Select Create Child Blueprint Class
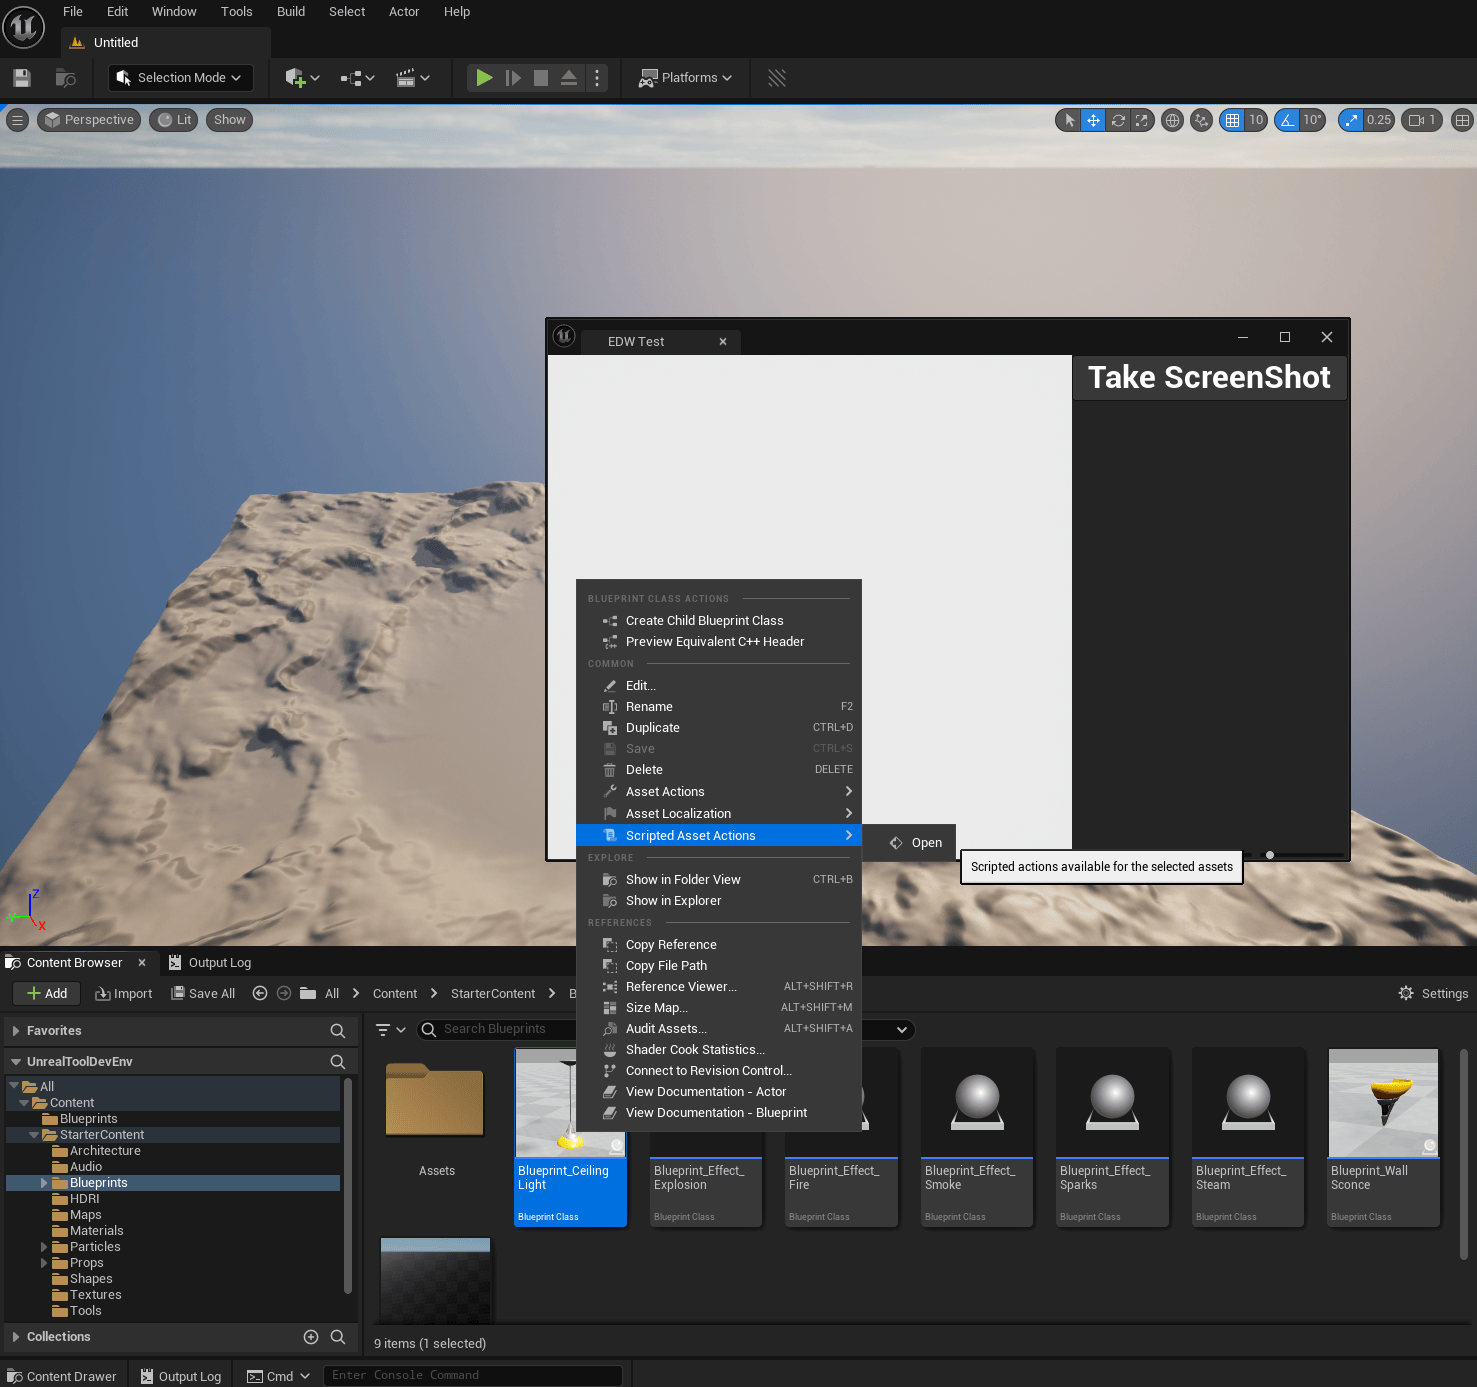1477x1387 pixels. point(718,621)
